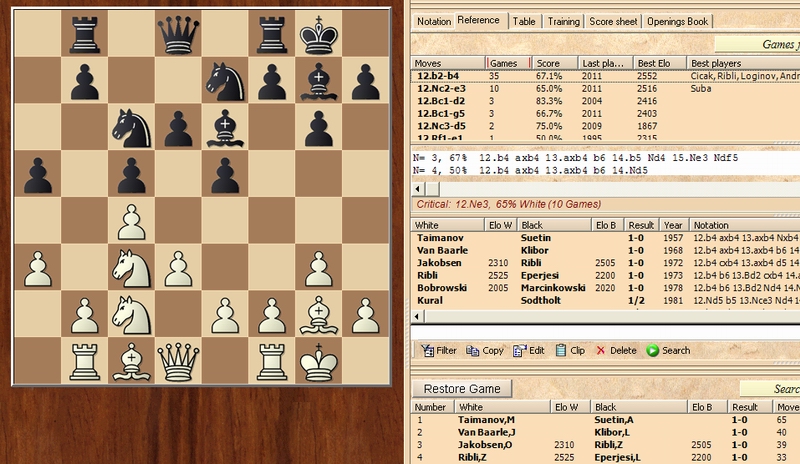This screenshot has height=464, width=800.
Task: Open the Score sheet tab
Action: [611, 21]
